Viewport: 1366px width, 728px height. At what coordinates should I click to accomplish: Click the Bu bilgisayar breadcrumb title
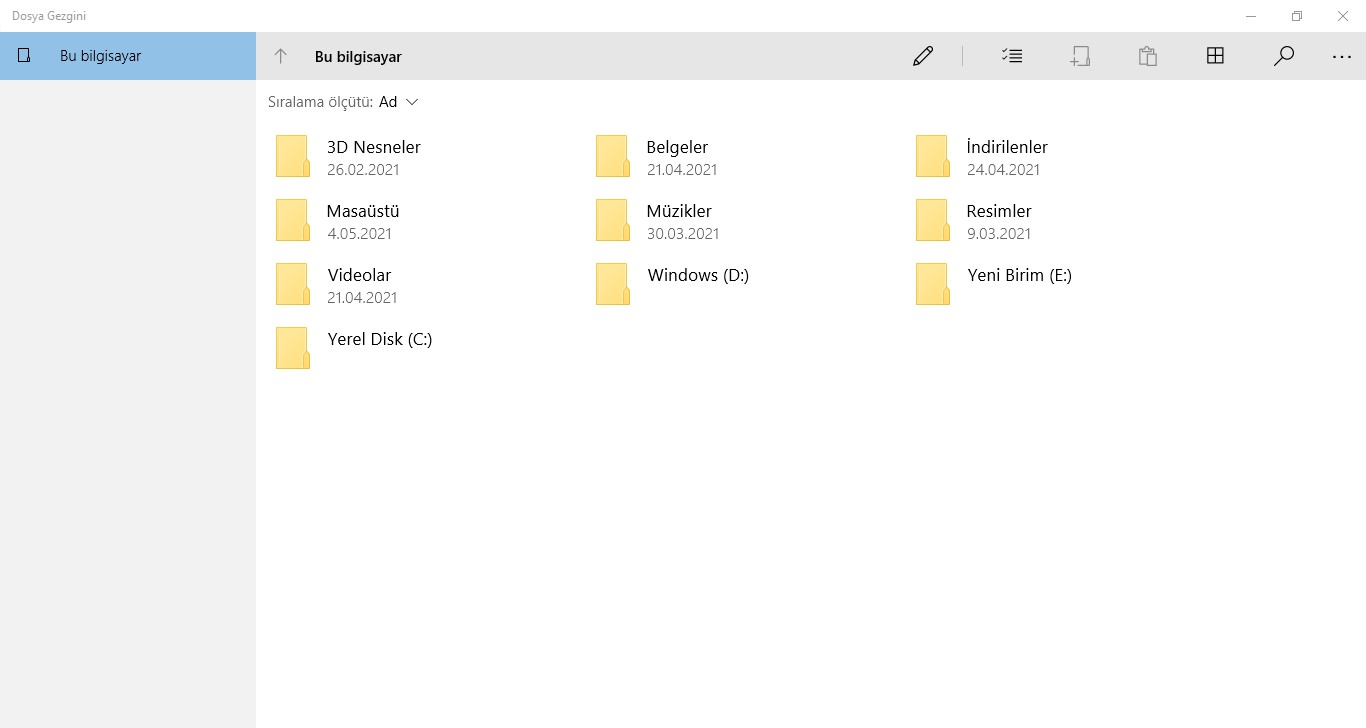358,57
